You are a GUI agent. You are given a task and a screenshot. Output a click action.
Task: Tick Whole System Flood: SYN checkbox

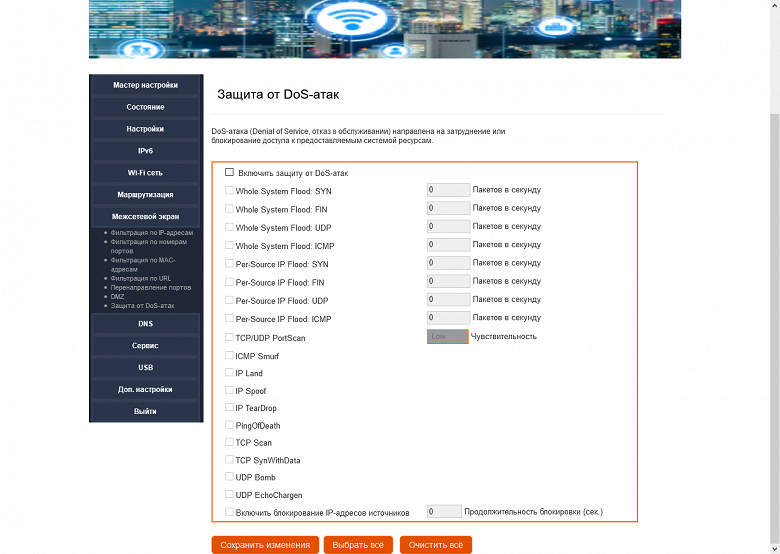click(x=229, y=190)
